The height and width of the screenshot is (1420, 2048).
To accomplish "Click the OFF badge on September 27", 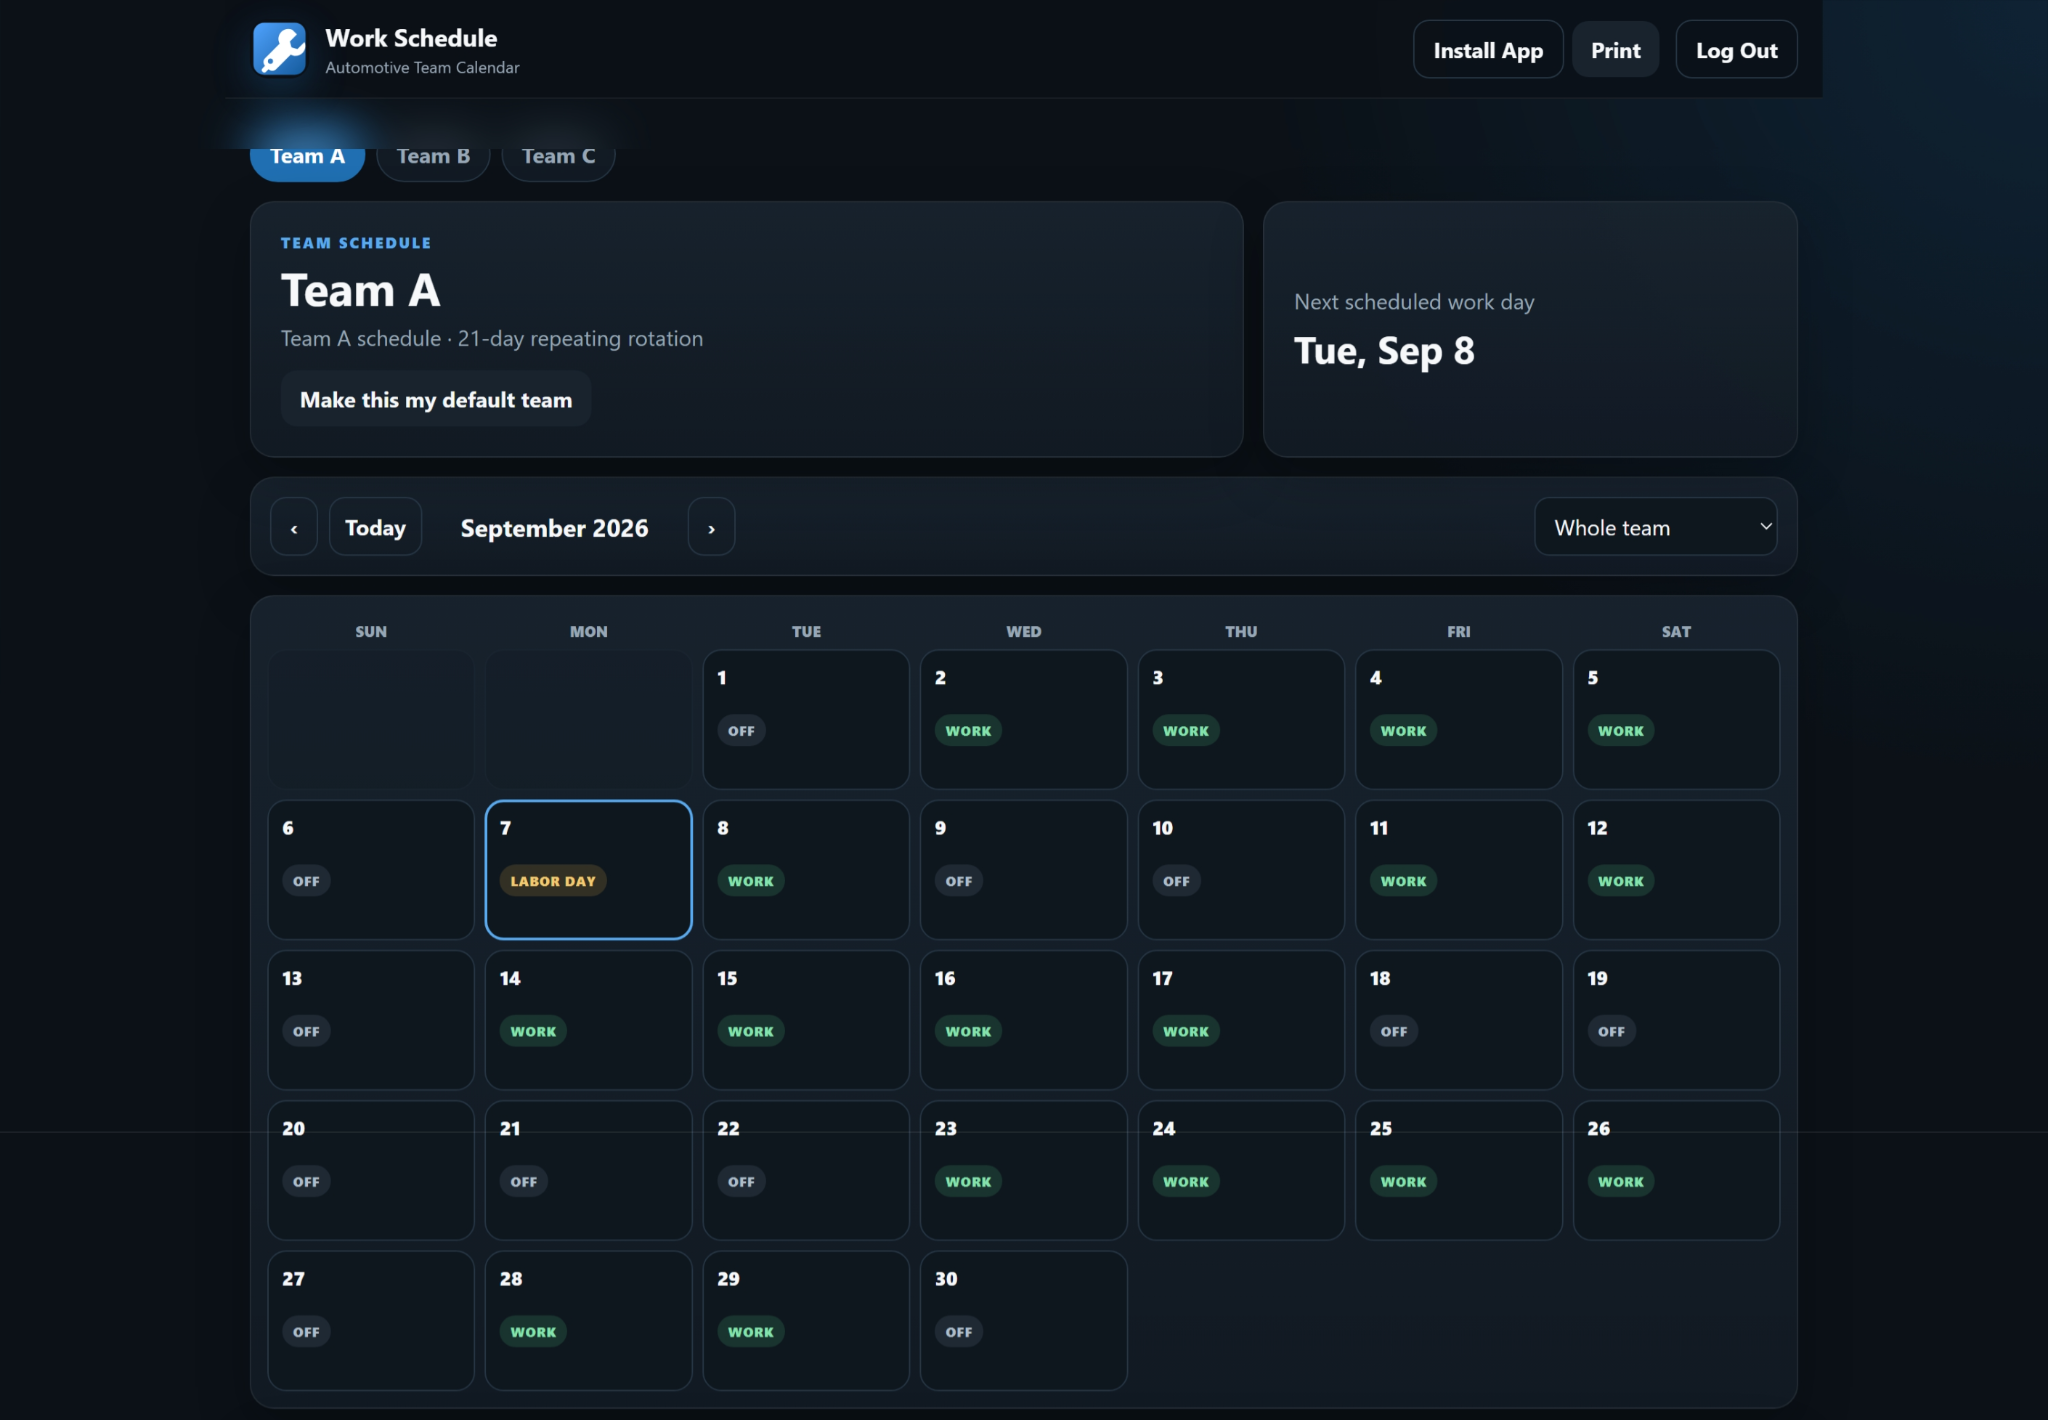I will click(x=306, y=1332).
